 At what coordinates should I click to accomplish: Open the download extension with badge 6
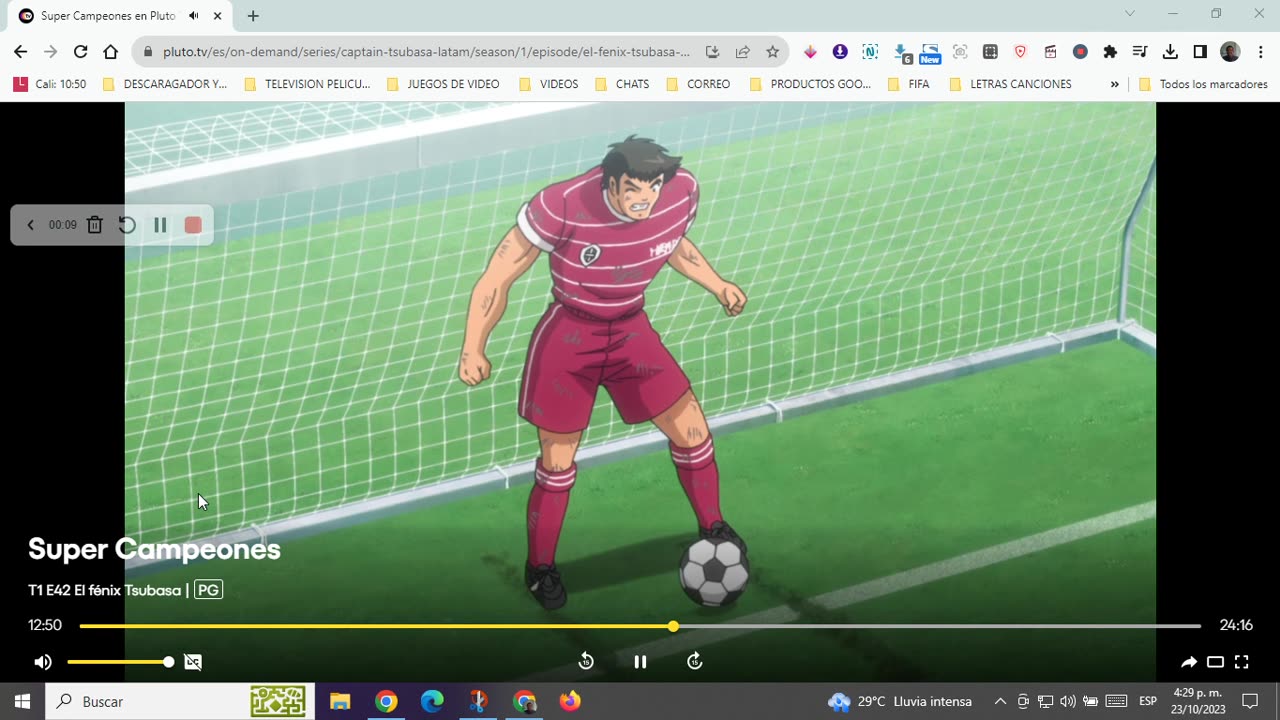pos(903,53)
